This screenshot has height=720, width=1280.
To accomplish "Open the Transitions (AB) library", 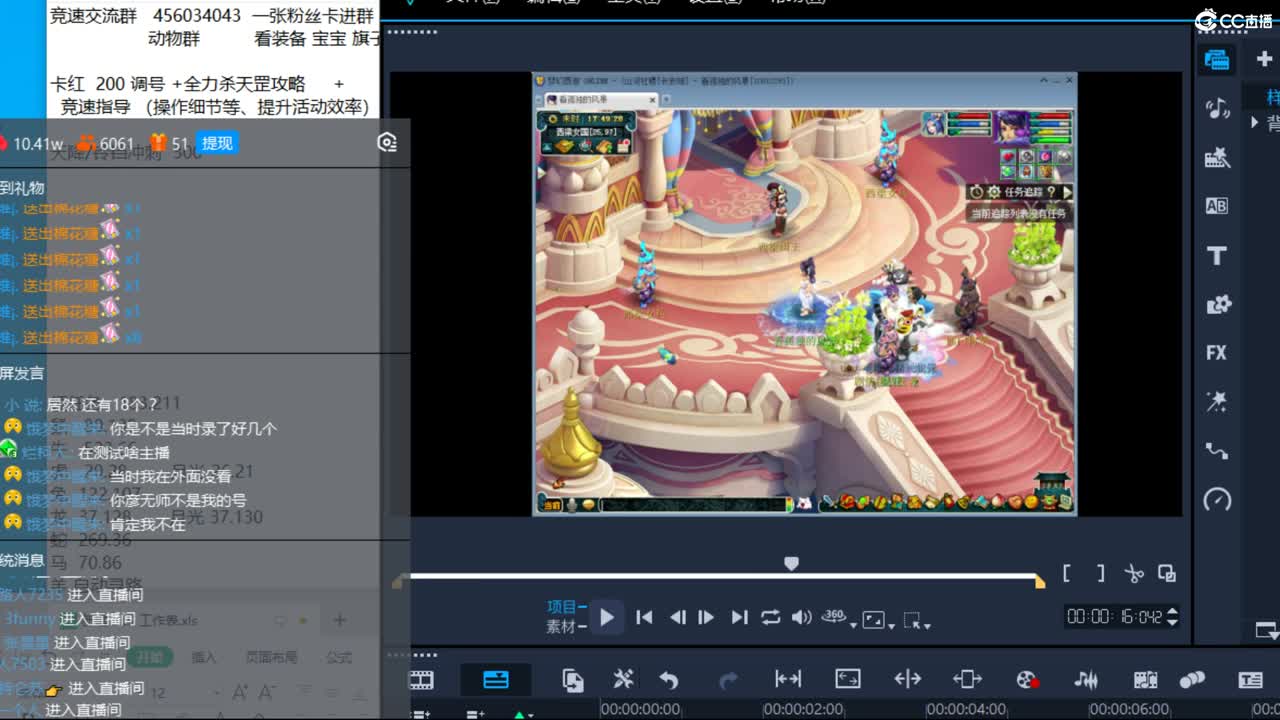I will coord(1217,206).
